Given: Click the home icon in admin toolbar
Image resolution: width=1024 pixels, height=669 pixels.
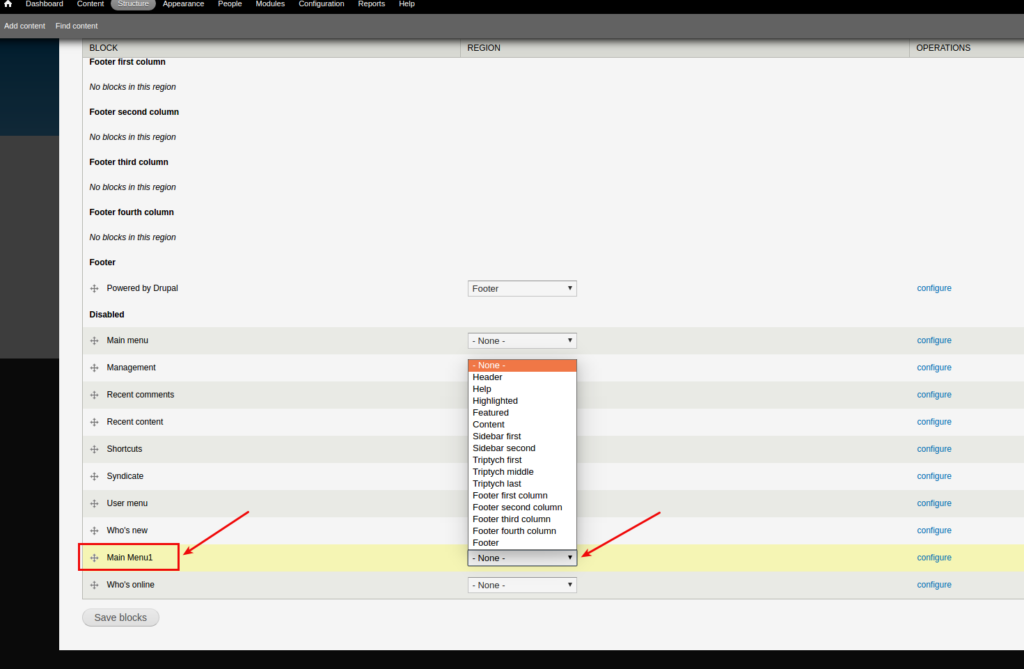Looking at the screenshot, I should click(8, 4).
